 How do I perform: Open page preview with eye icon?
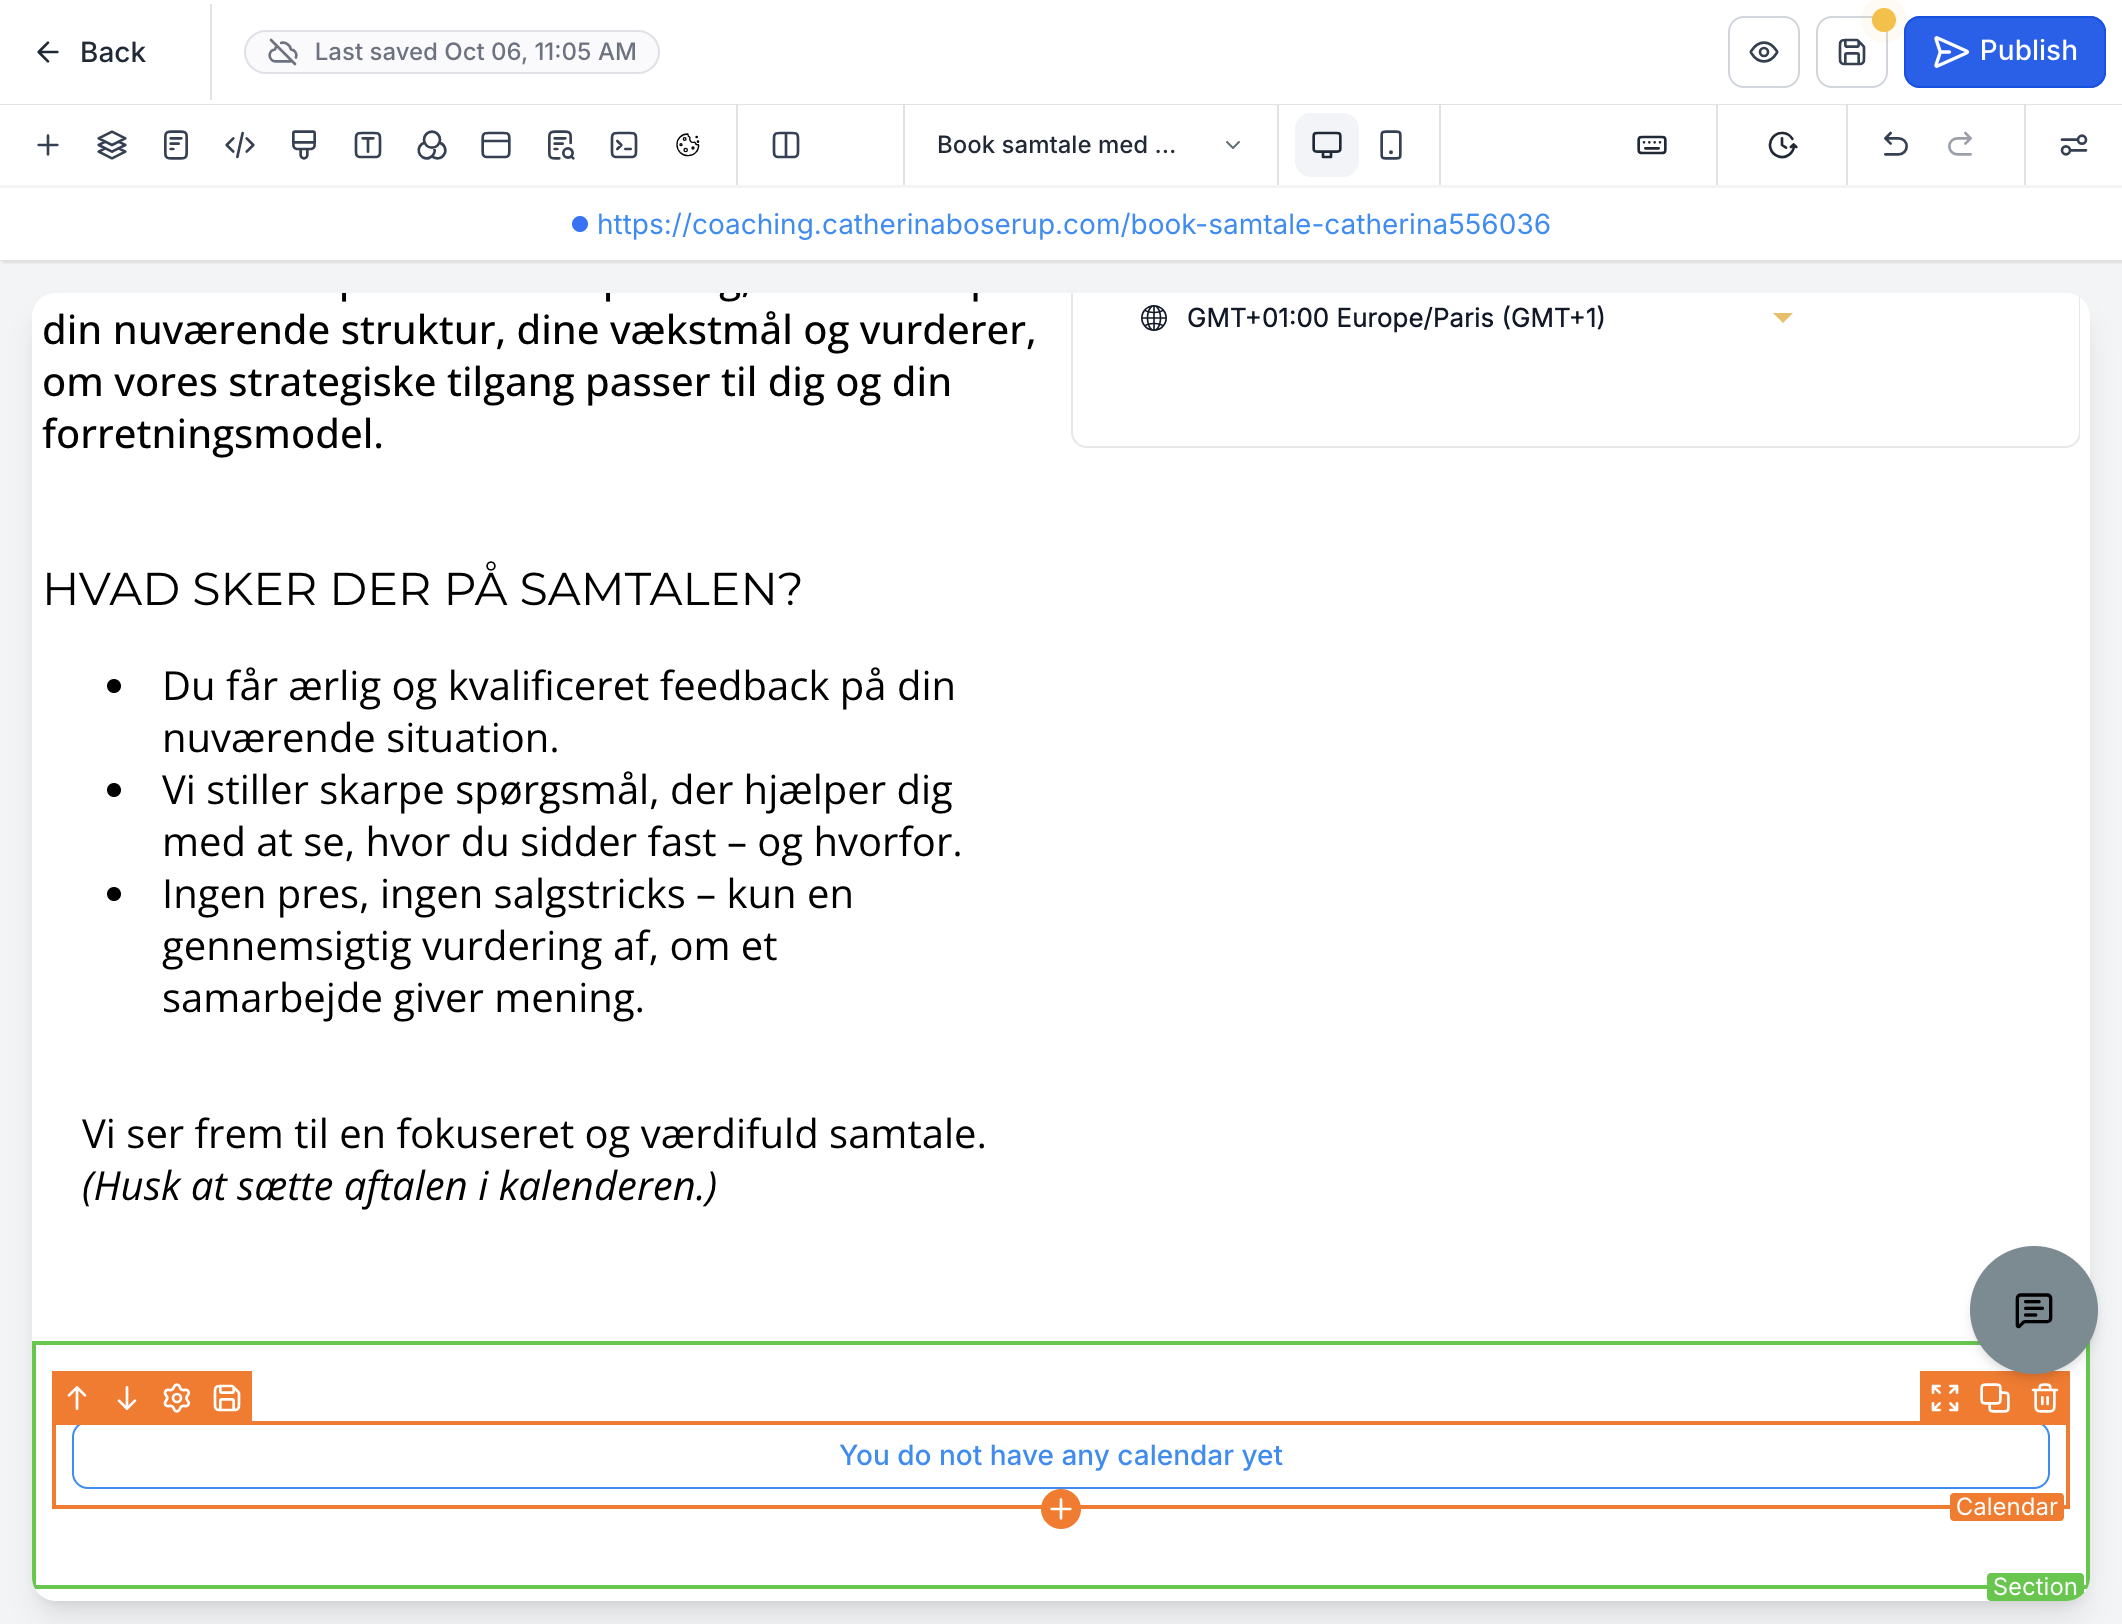click(x=1764, y=52)
